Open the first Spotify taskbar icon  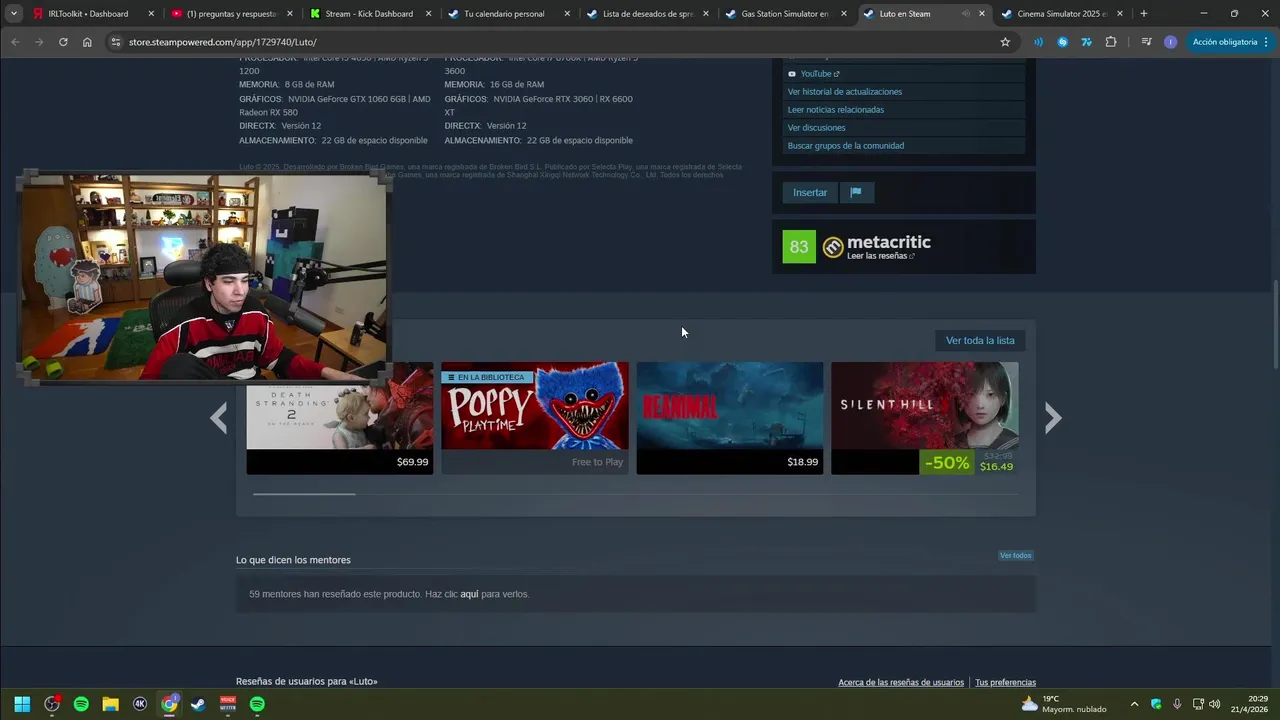pos(81,704)
